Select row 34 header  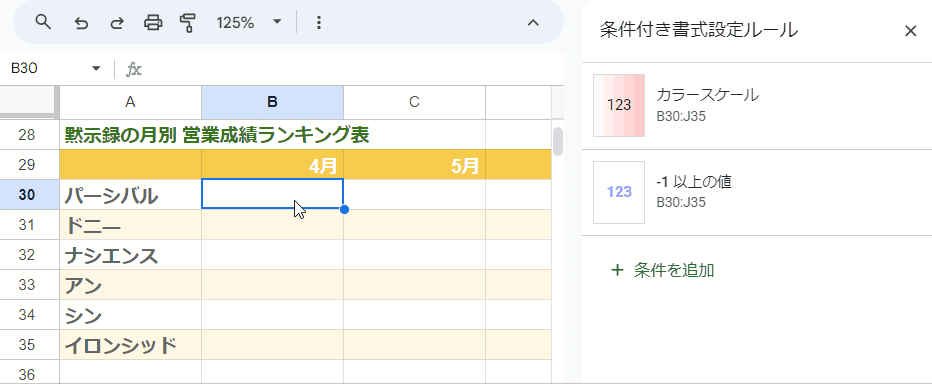pyautogui.click(x=29, y=314)
